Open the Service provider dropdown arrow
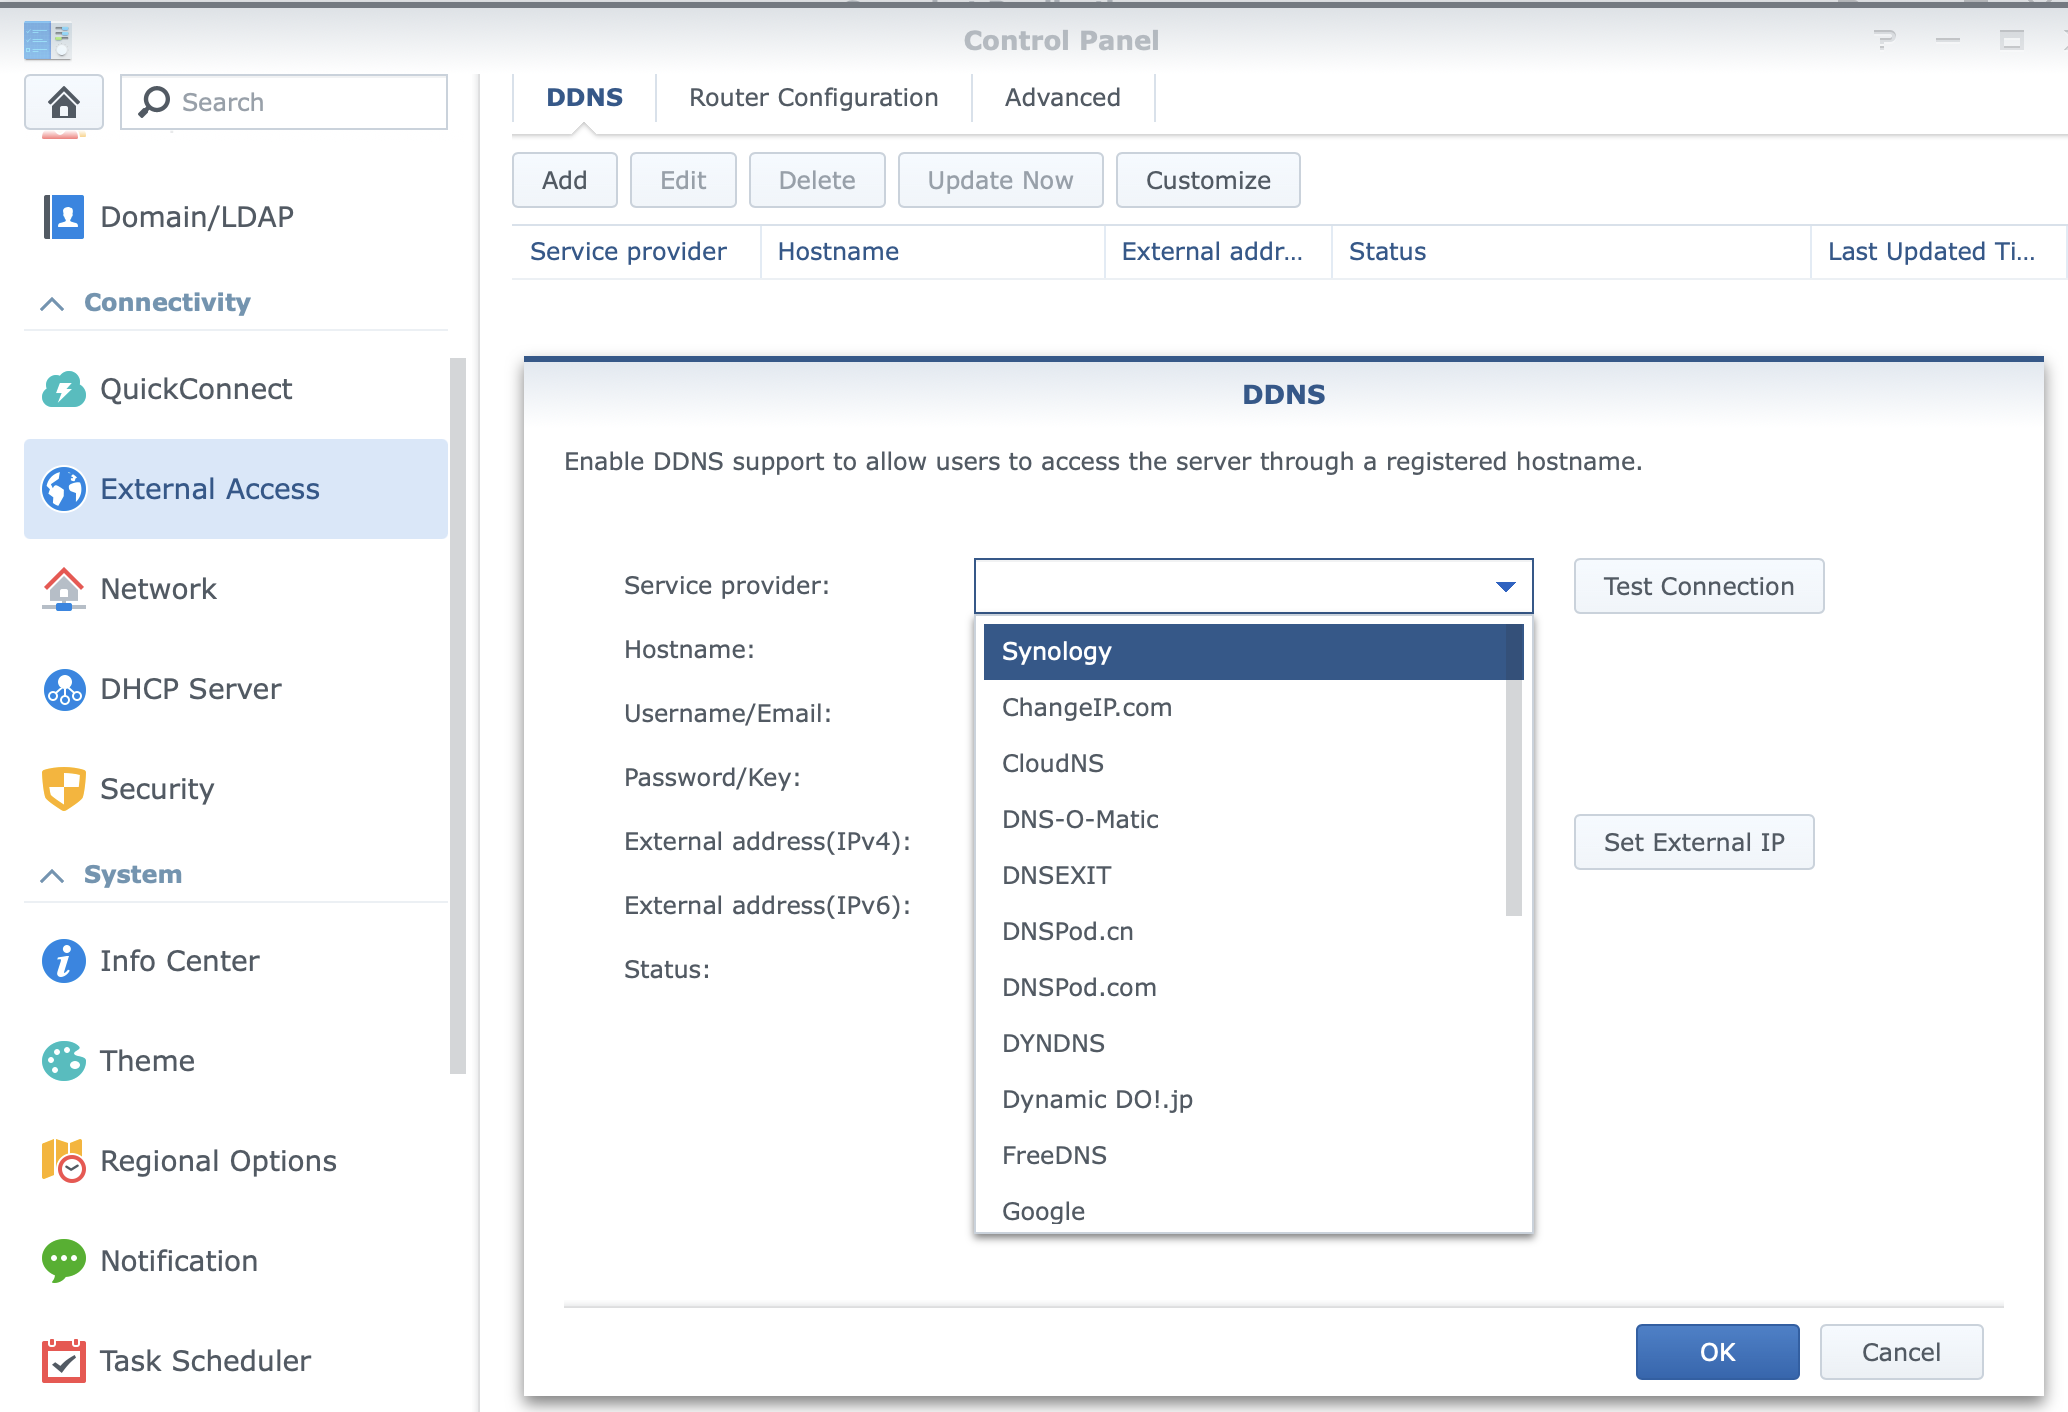2068x1412 pixels. 1506,586
